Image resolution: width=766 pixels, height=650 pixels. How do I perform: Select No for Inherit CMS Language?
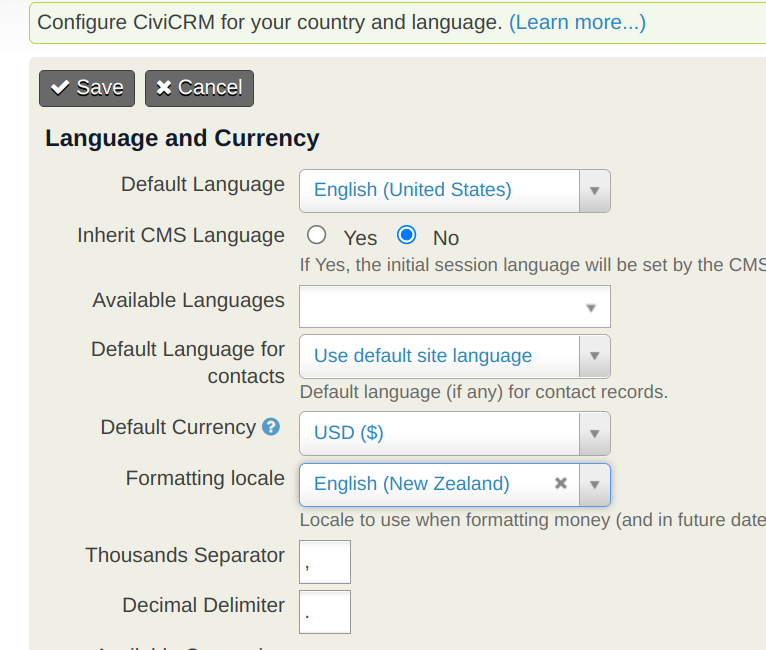pos(407,236)
